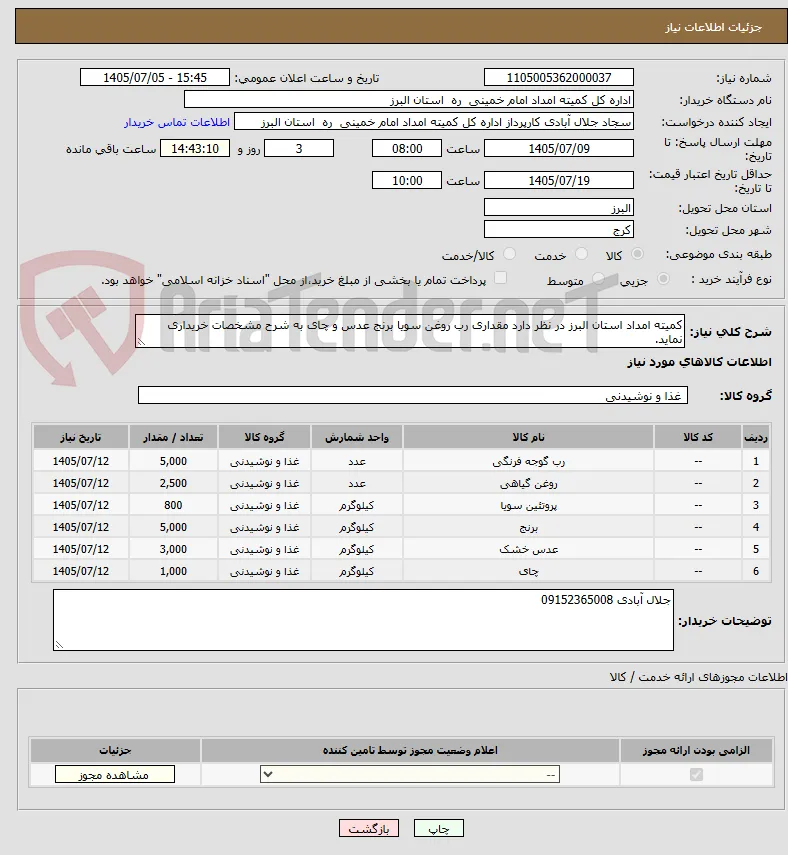Click the عدس خشک item name
The height and width of the screenshot is (855, 788).
coord(528,550)
